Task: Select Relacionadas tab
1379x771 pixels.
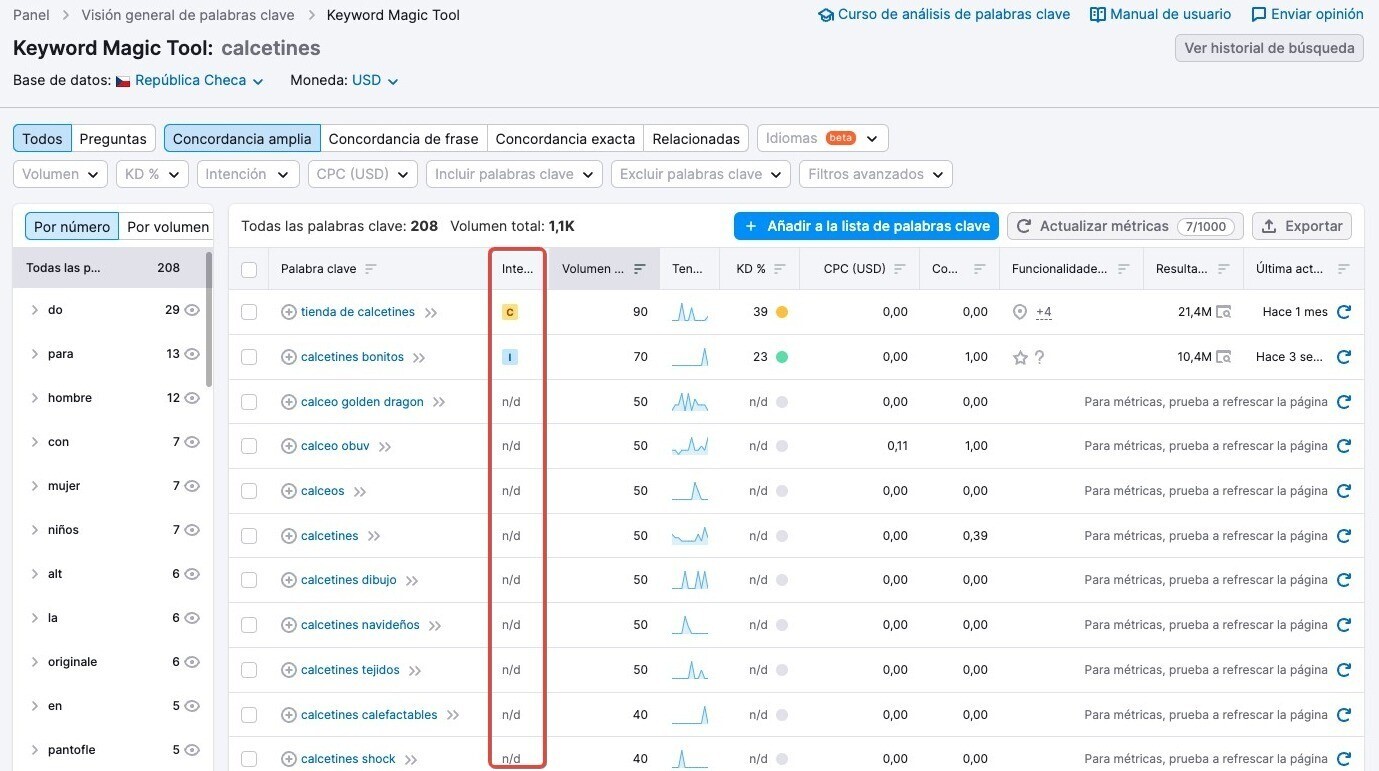Action: click(x=696, y=138)
